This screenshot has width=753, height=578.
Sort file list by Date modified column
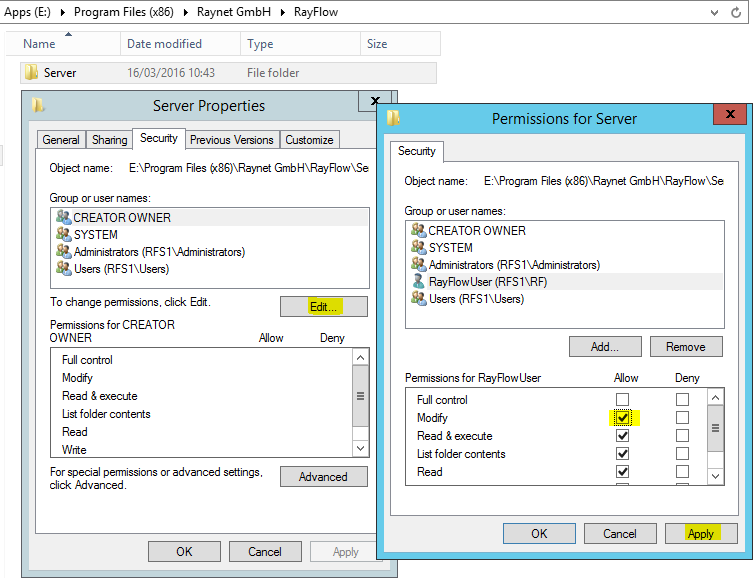pyautogui.click(x=180, y=44)
